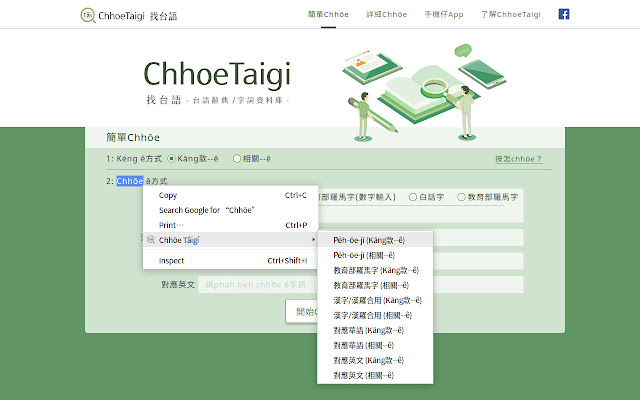Select the 相關--ê radio button
The height and width of the screenshot is (400, 640).
pyautogui.click(x=237, y=158)
